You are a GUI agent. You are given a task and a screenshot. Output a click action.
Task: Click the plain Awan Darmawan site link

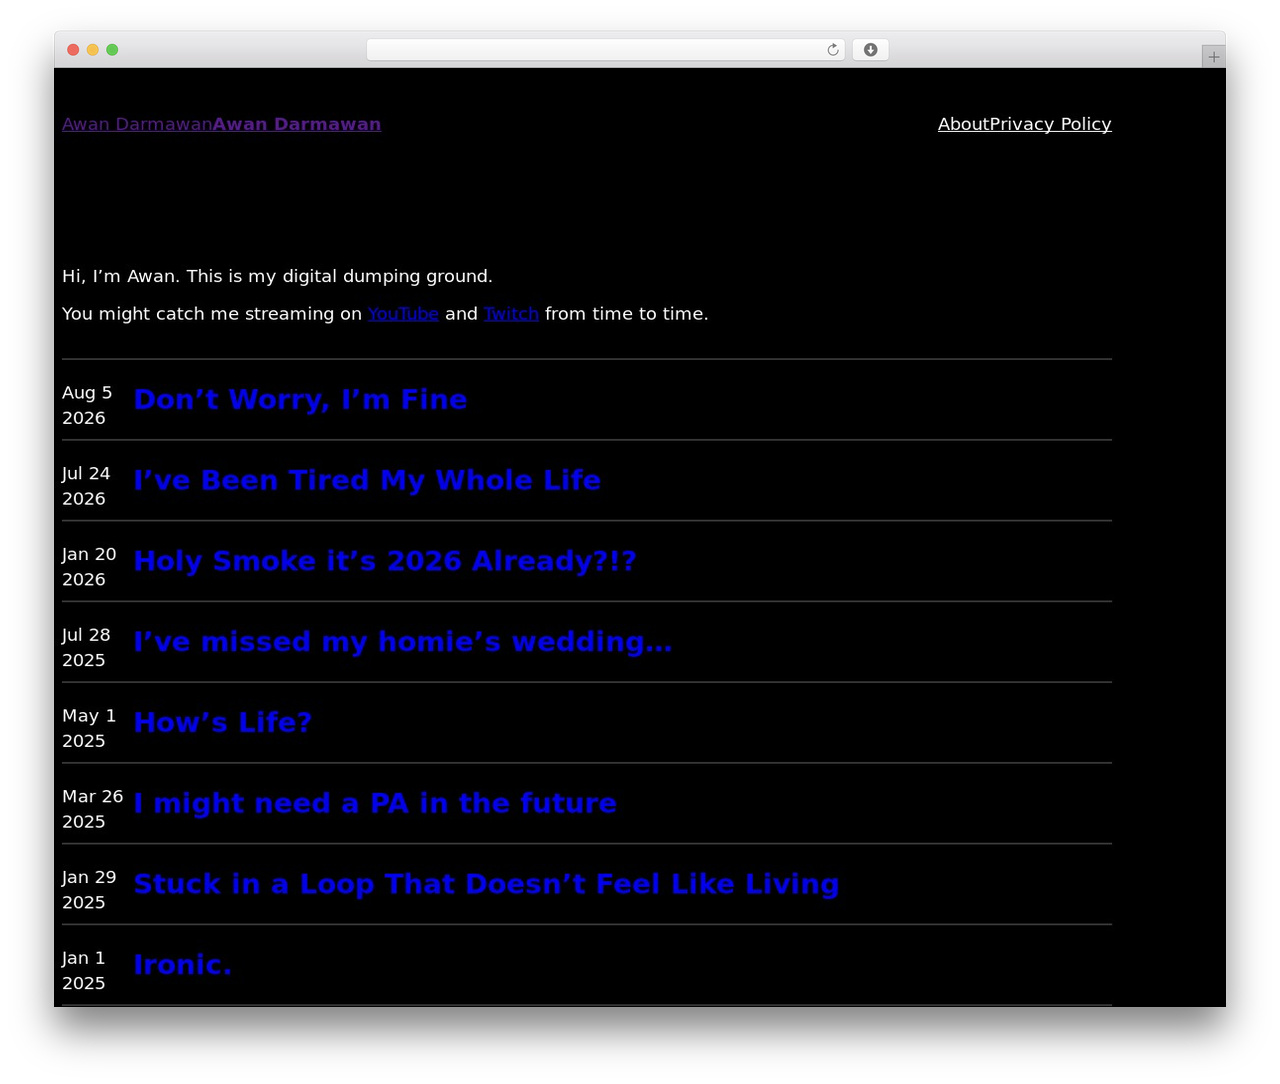pyautogui.click(x=137, y=124)
